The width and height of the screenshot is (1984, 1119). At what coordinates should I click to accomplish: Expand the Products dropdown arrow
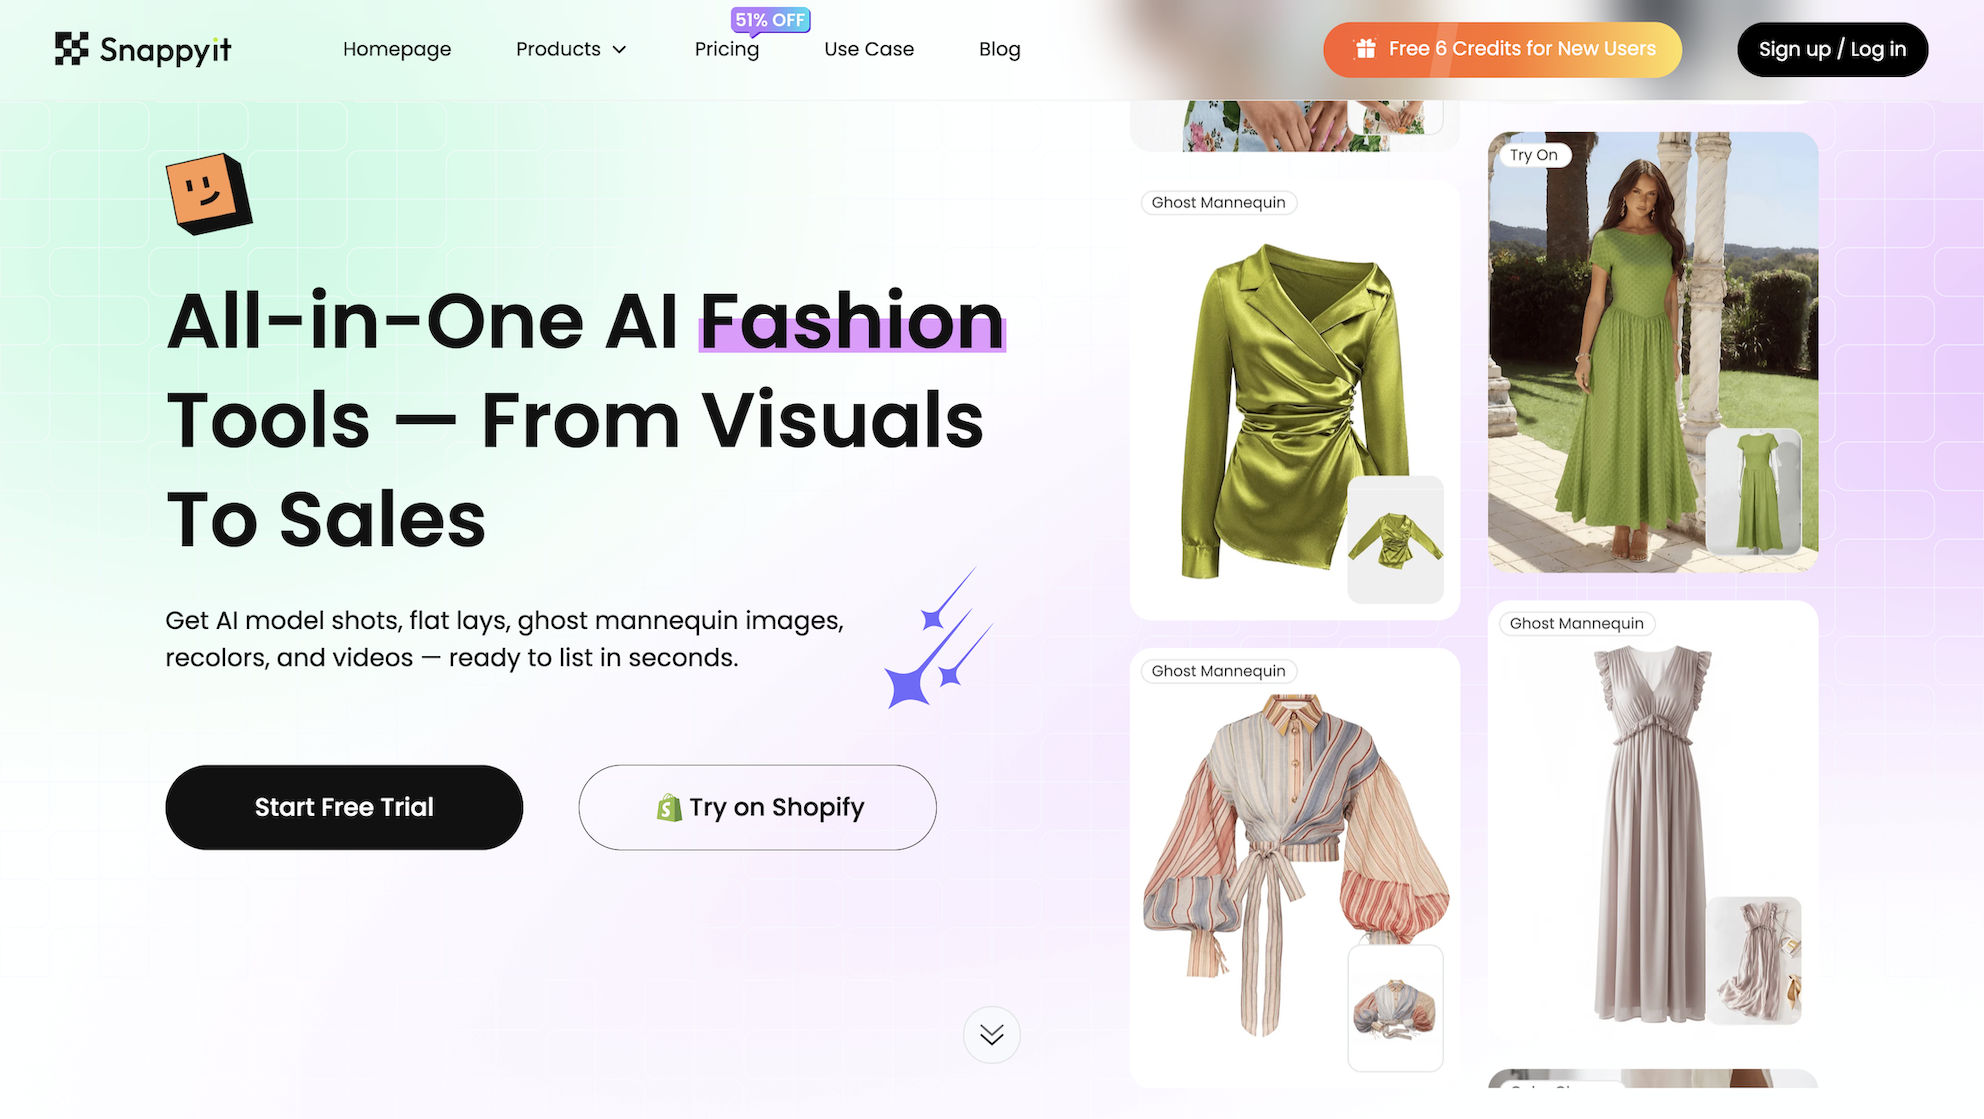coord(620,49)
